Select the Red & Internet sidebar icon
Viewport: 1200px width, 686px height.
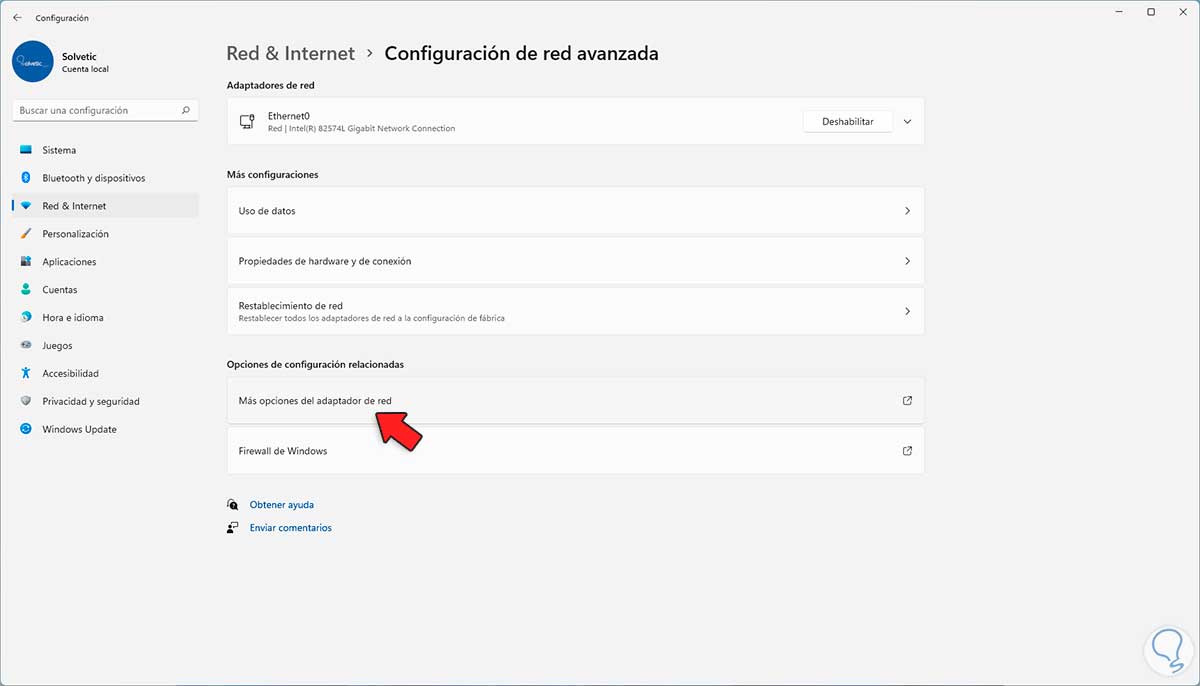pyautogui.click(x=26, y=206)
